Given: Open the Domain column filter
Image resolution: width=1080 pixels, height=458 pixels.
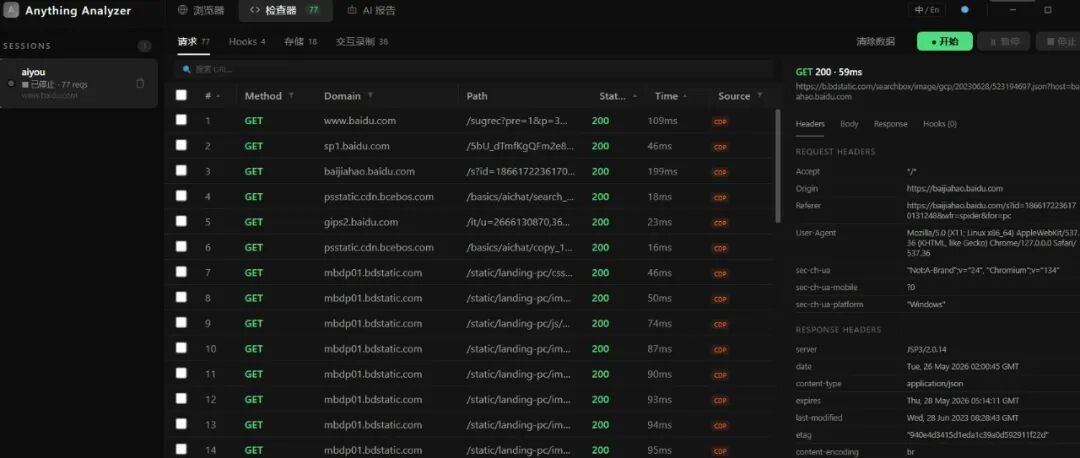Looking at the screenshot, I should (x=371, y=96).
